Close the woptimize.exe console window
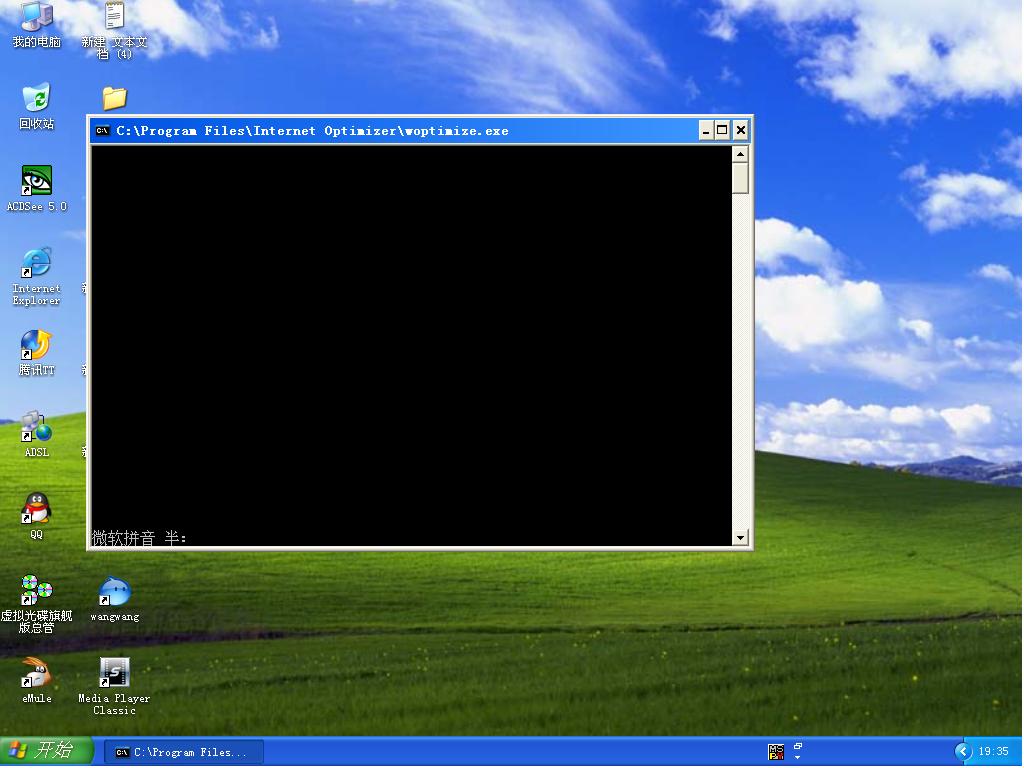The height and width of the screenshot is (768, 1024). (x=741, y=131)
